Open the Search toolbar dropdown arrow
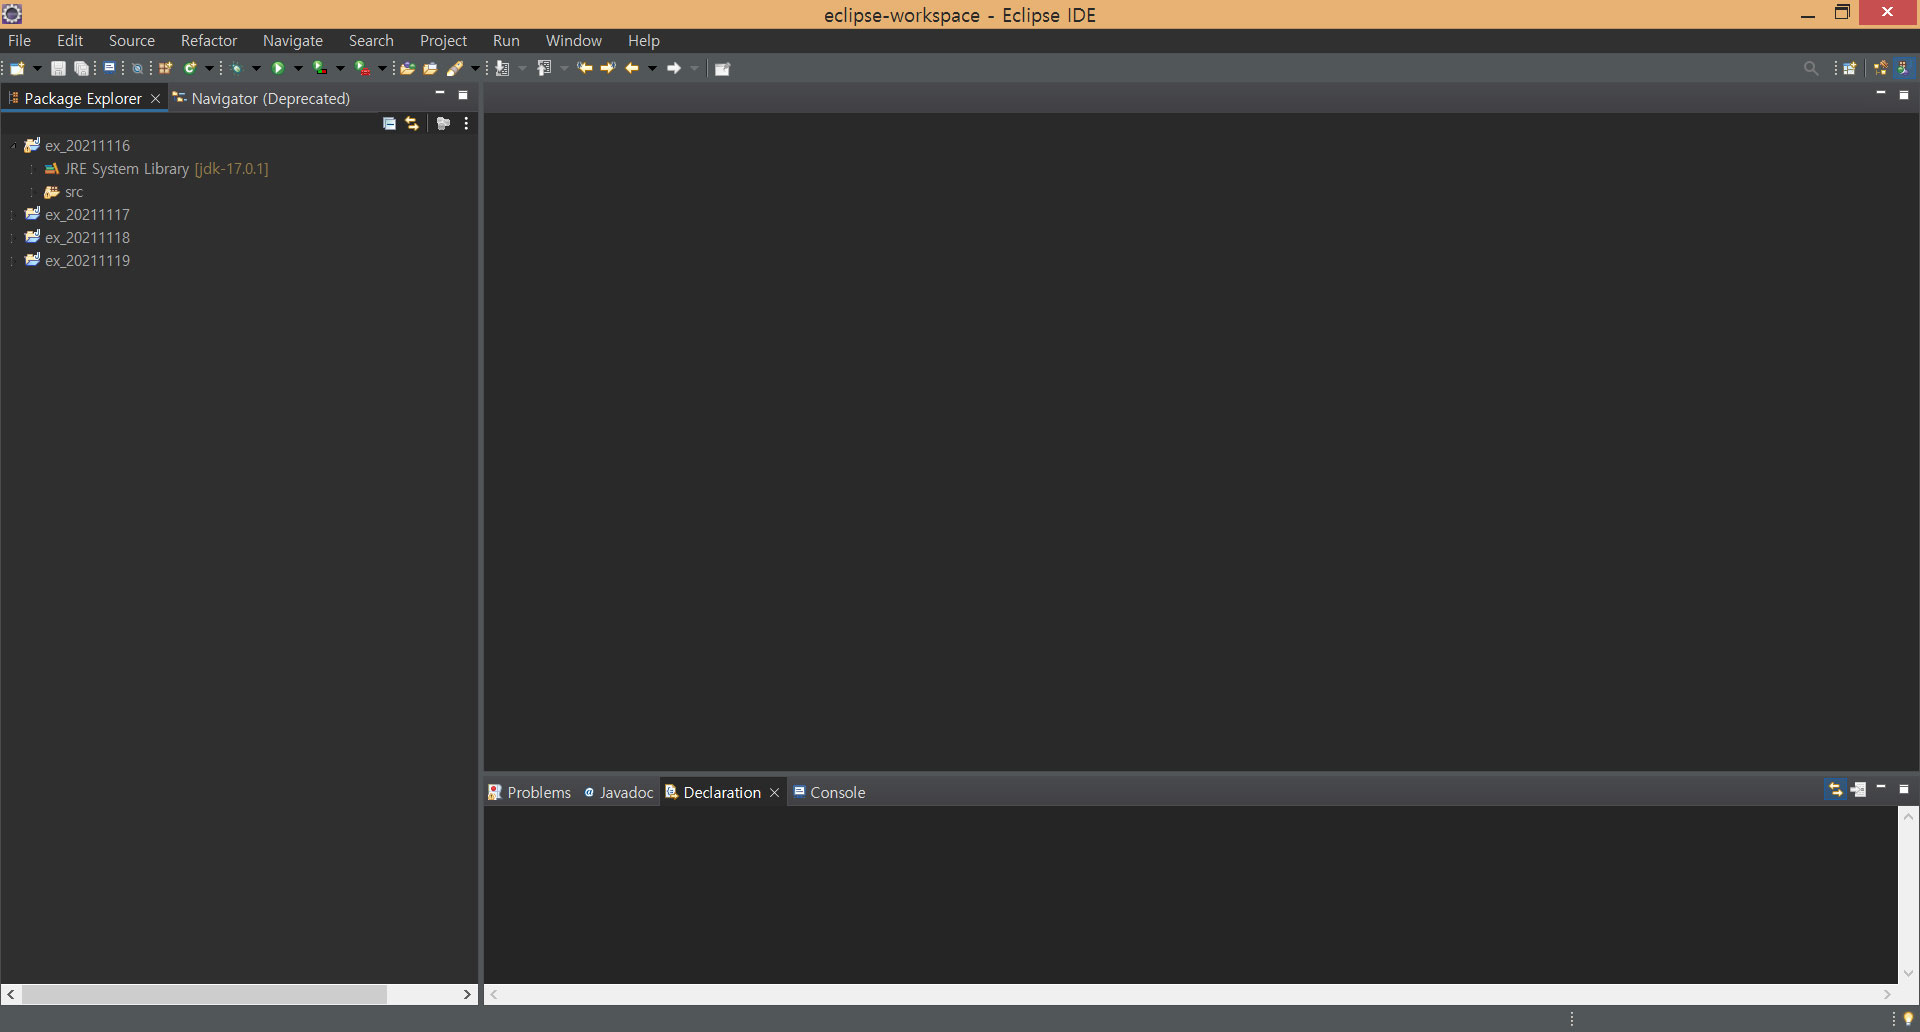 pyautogui.click(x=475, y=68)
